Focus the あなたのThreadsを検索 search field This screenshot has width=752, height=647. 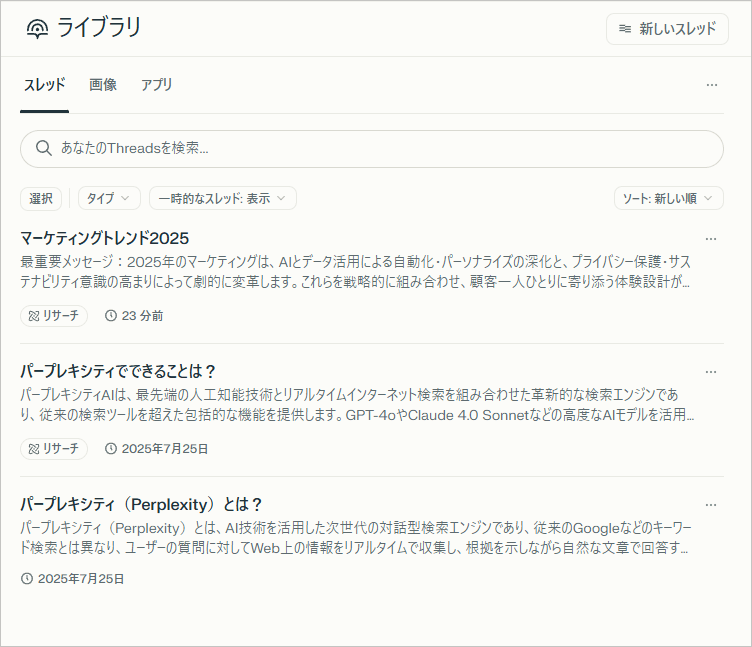[380, 148]
